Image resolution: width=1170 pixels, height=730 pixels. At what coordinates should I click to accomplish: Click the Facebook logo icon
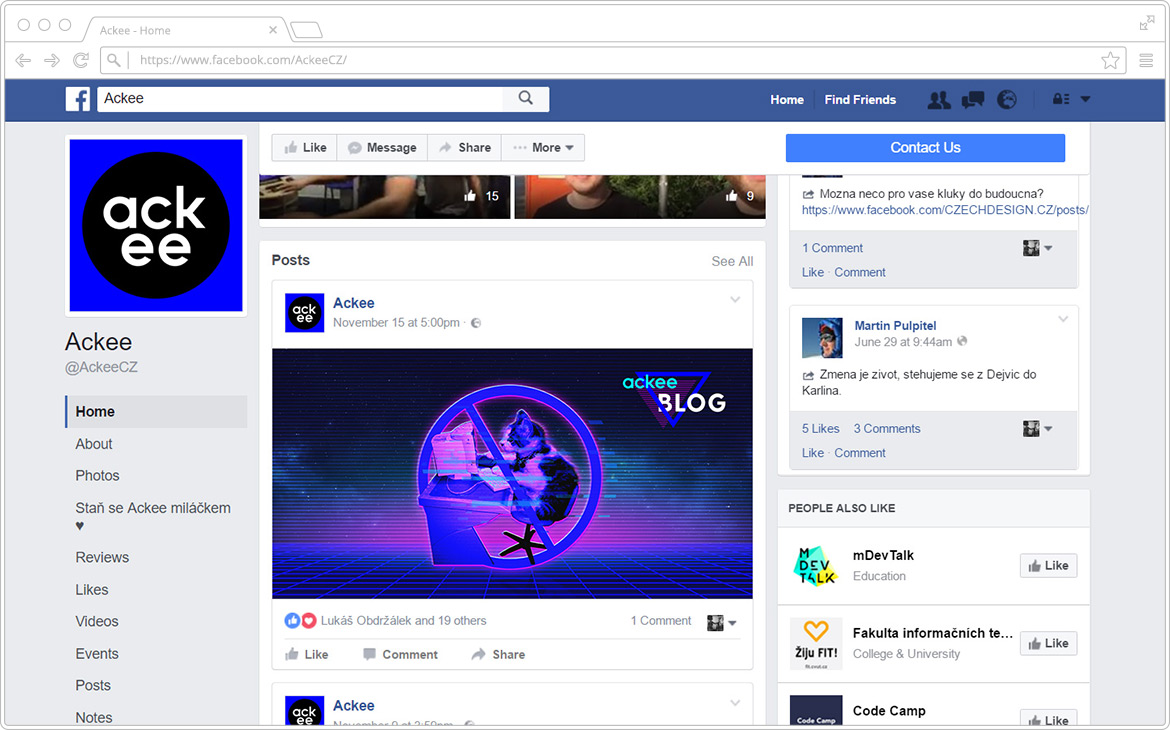(x=78, y=99)
